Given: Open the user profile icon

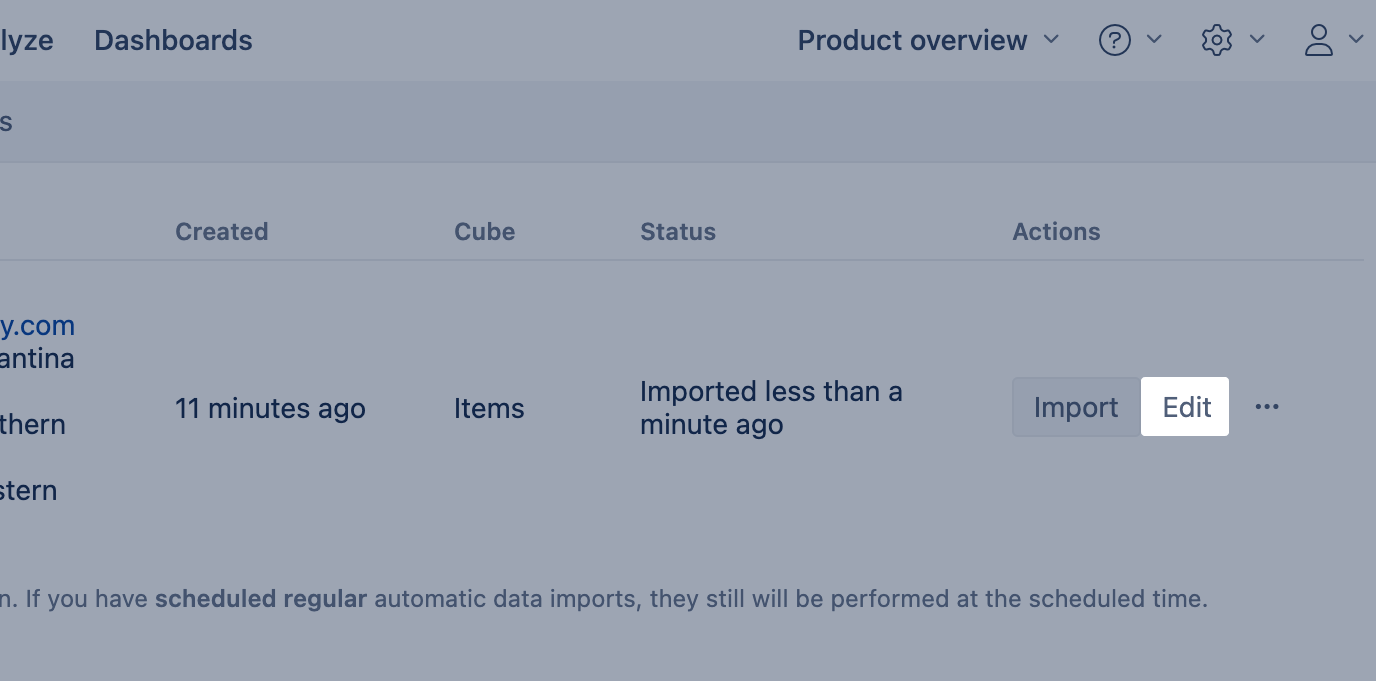Looking at the screenshot, I should (x=1319, y=40).
